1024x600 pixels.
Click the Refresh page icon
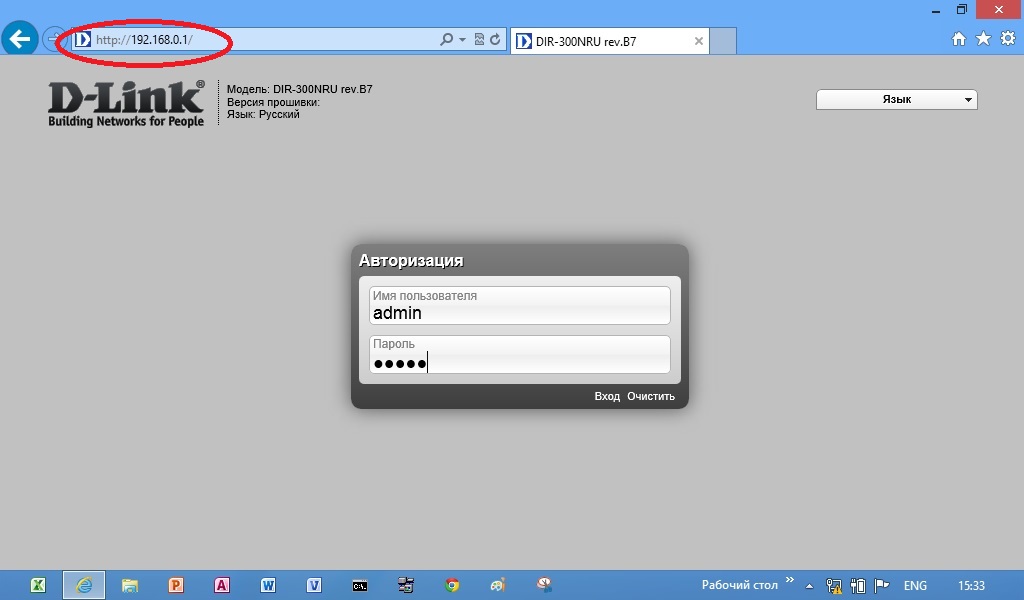click(494, 40)
